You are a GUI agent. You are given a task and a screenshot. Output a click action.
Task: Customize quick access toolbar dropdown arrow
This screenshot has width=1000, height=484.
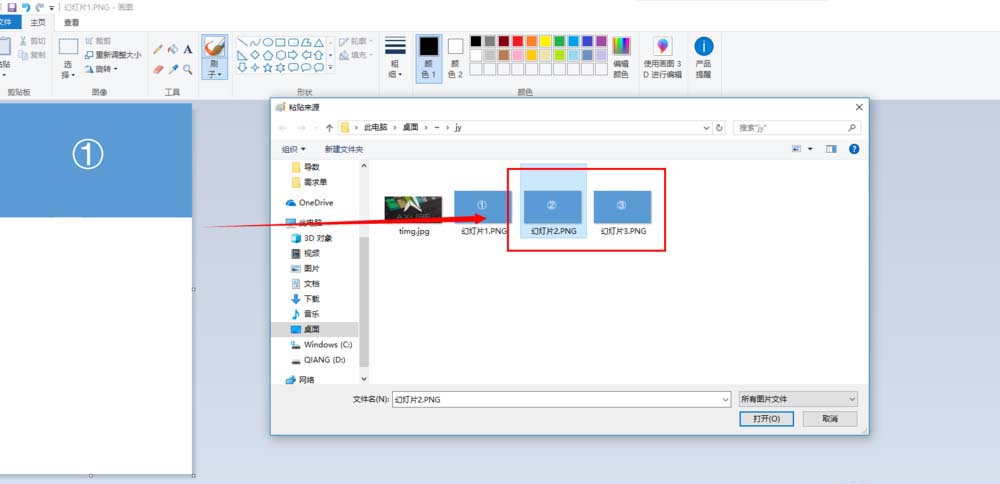52,8
